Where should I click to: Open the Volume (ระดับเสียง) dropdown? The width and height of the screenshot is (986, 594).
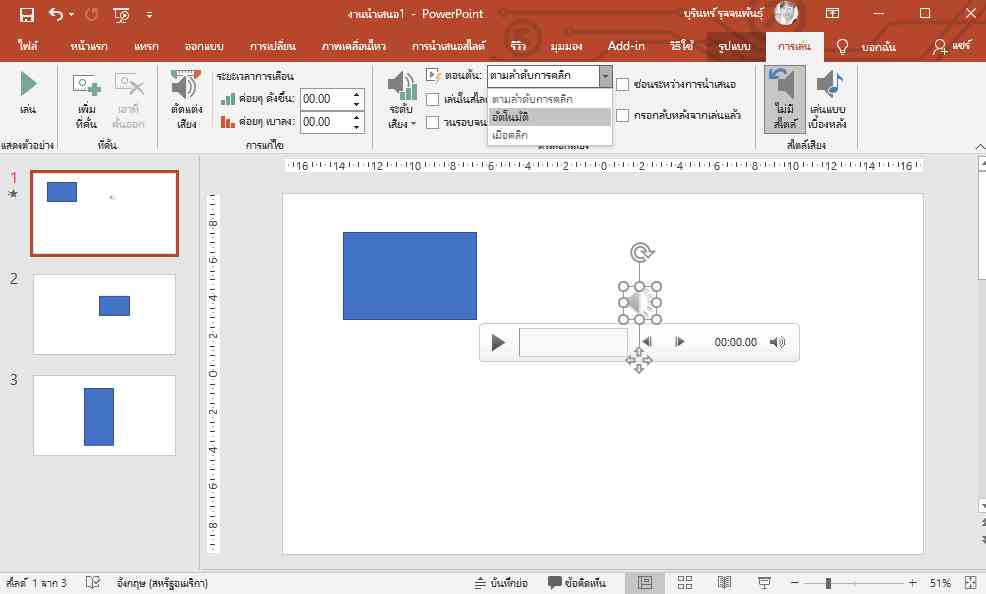pos(401,100)
